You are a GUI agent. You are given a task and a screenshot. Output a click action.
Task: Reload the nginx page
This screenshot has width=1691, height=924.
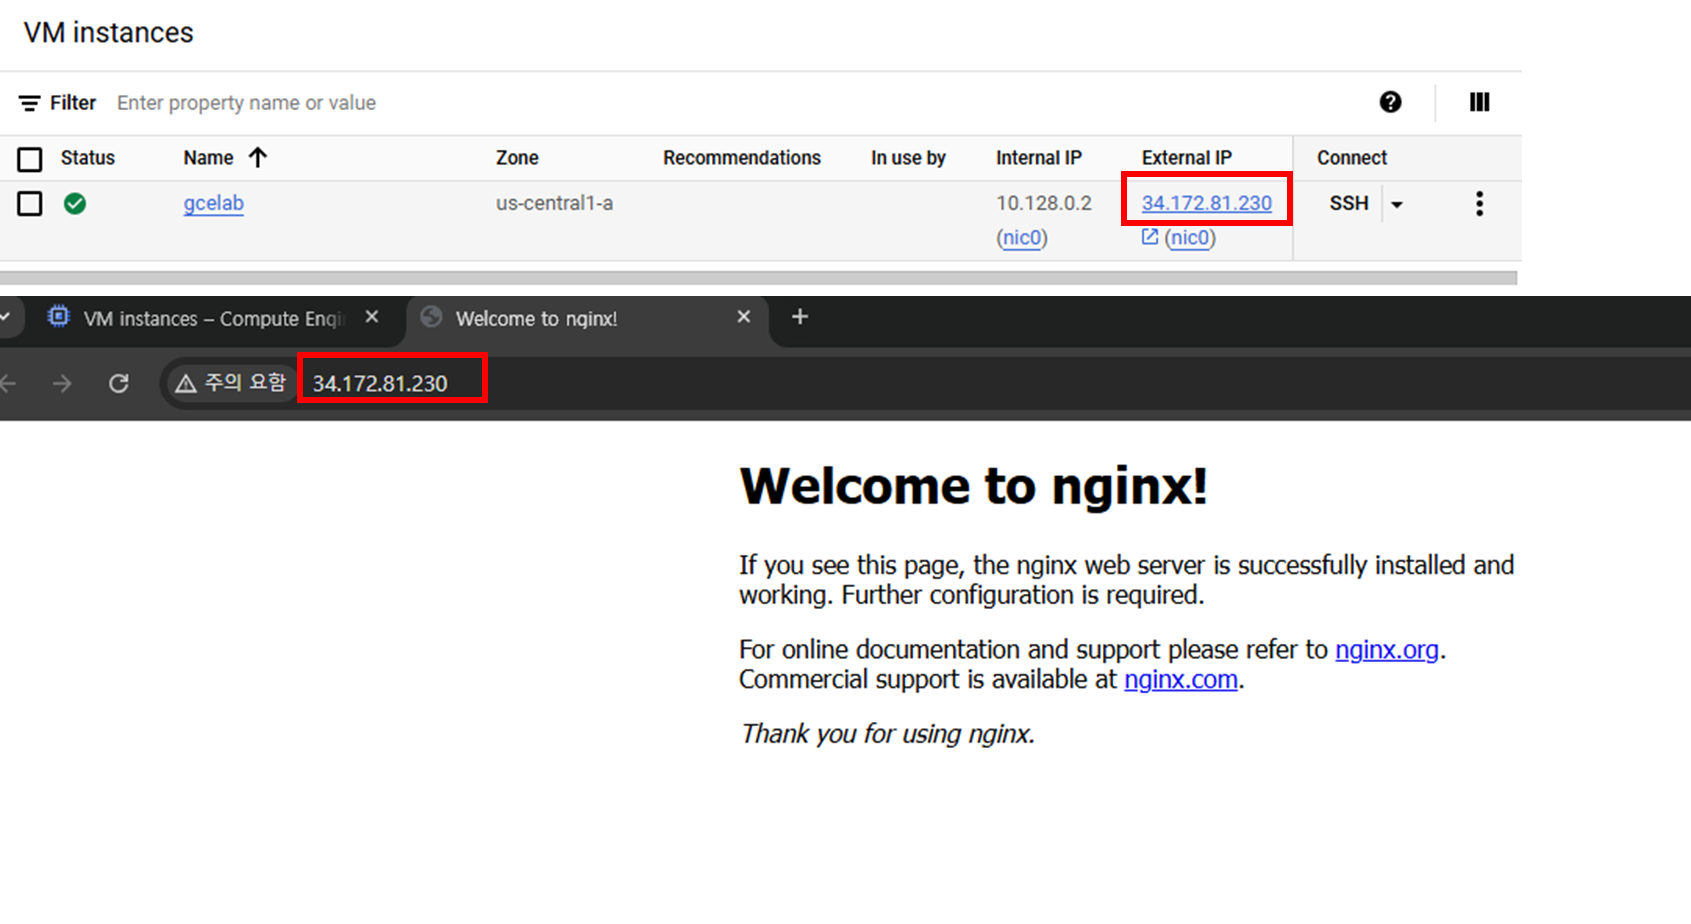click(119, 384)
